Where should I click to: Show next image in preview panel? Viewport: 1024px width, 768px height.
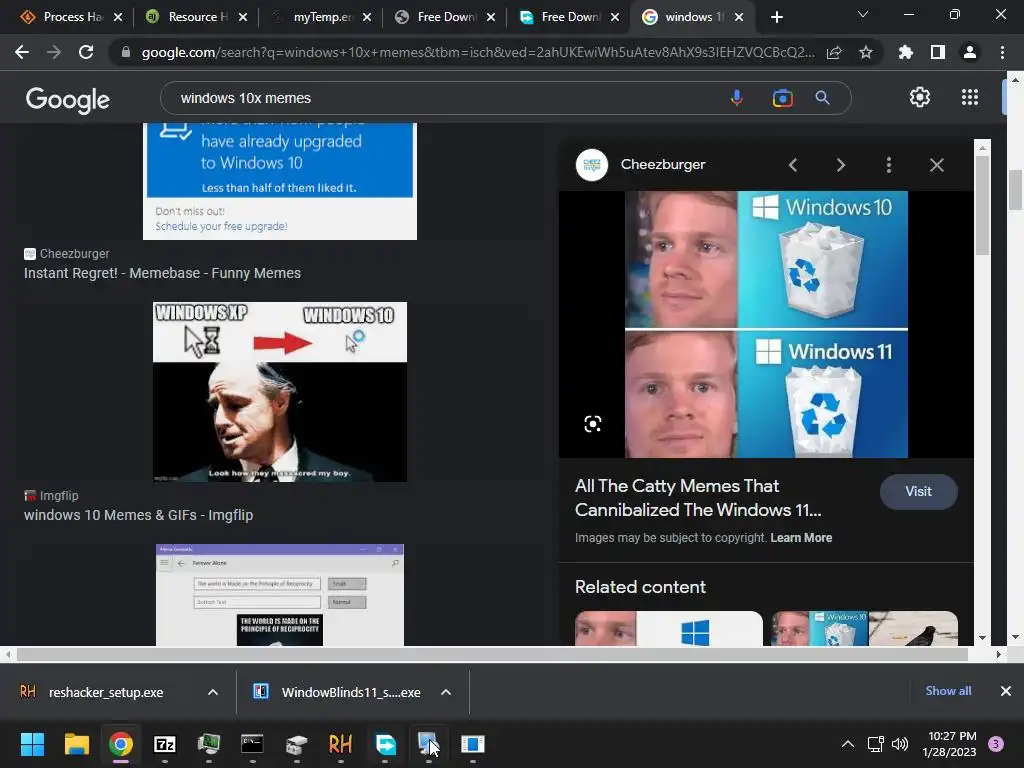click(x=840, y=165)
